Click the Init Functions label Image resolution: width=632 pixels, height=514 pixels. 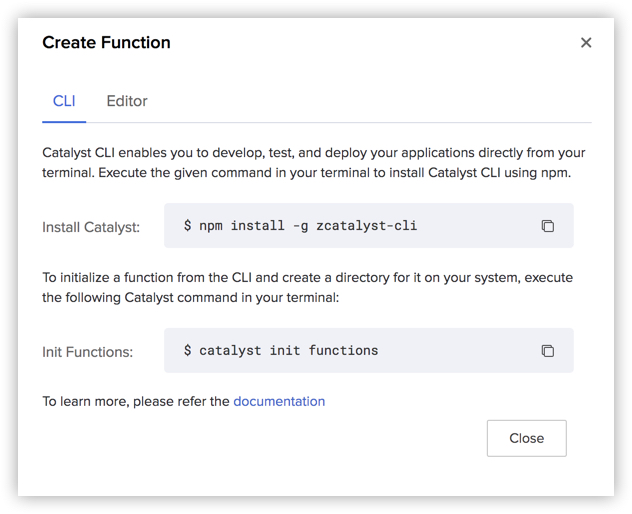coord(87,352)
